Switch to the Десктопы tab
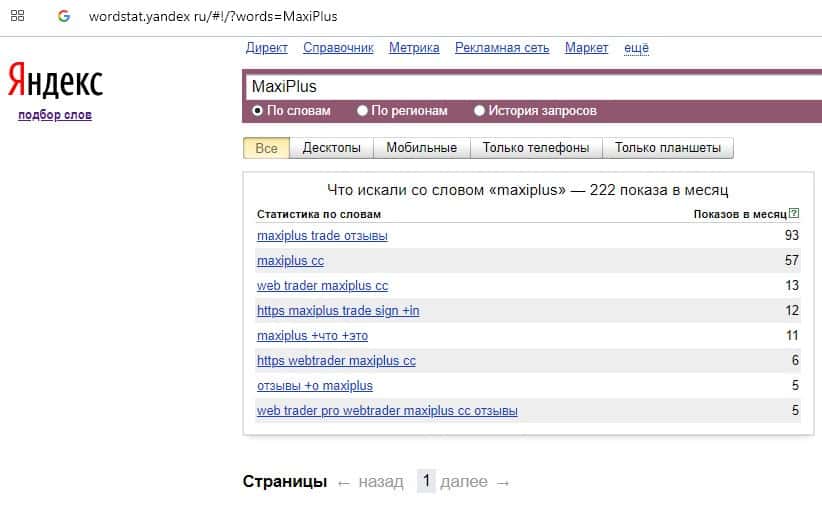The width and height of the screenshot is (822, 512). 331,148
